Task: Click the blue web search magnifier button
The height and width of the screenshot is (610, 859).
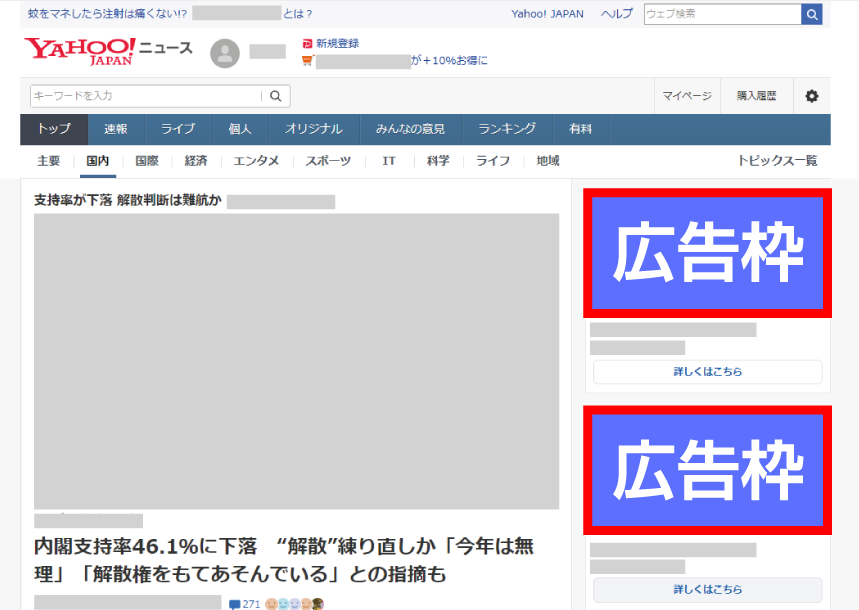Action: pyautogui.click(x=812, y=14)
